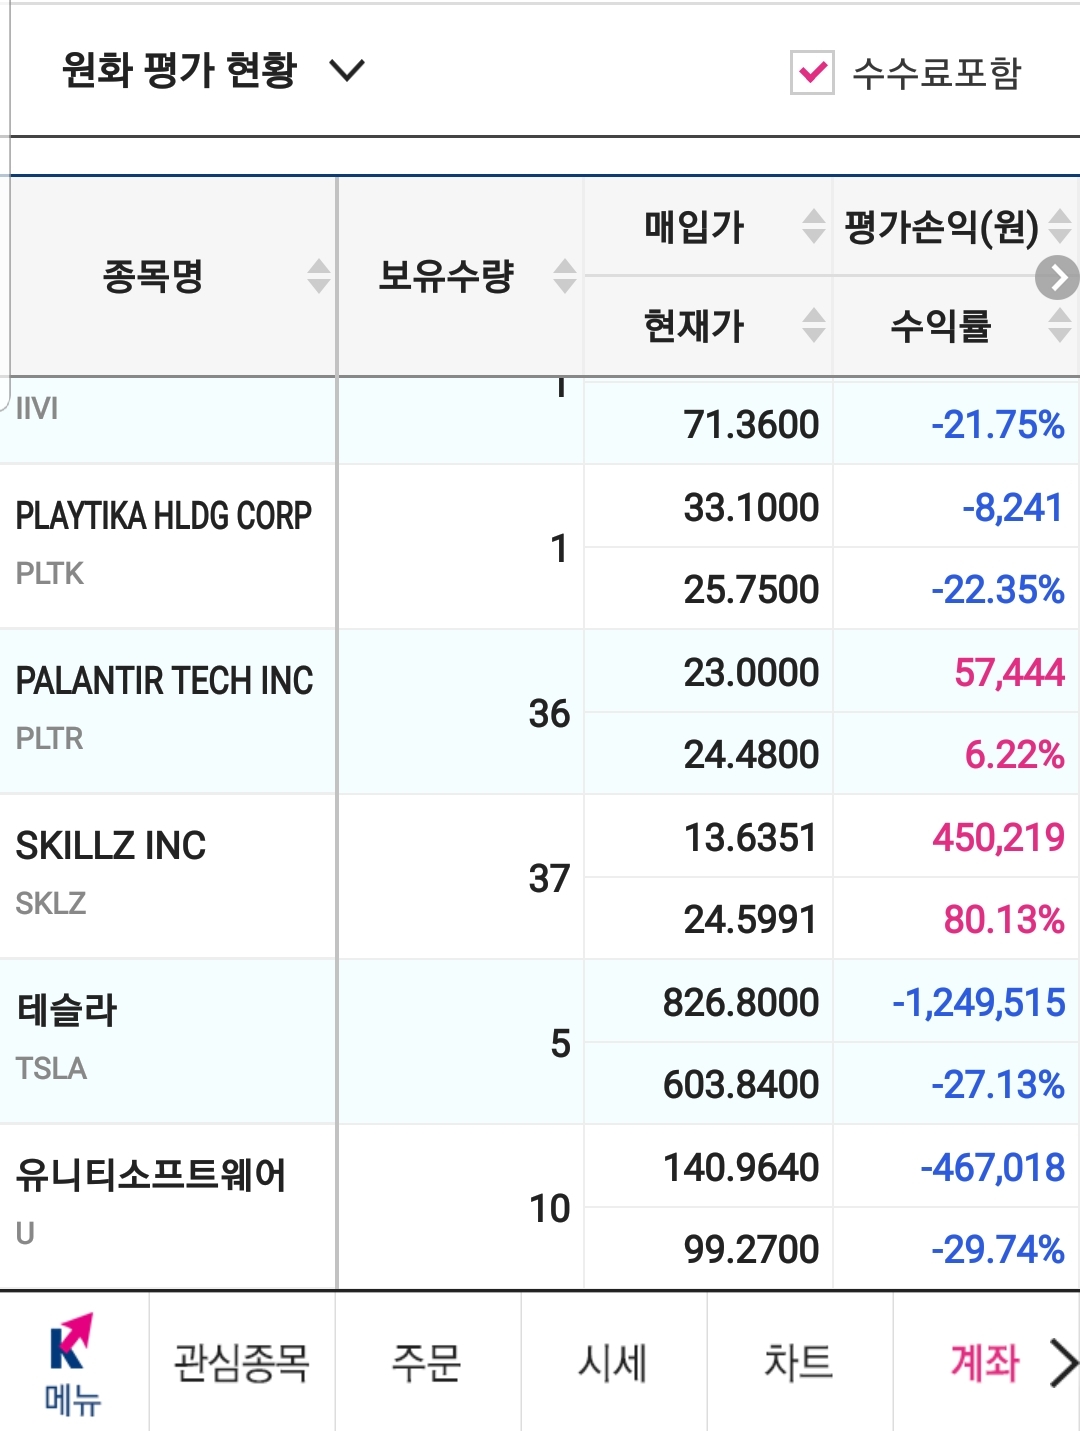Switch to 관심종목 tab

(242, 1362)
